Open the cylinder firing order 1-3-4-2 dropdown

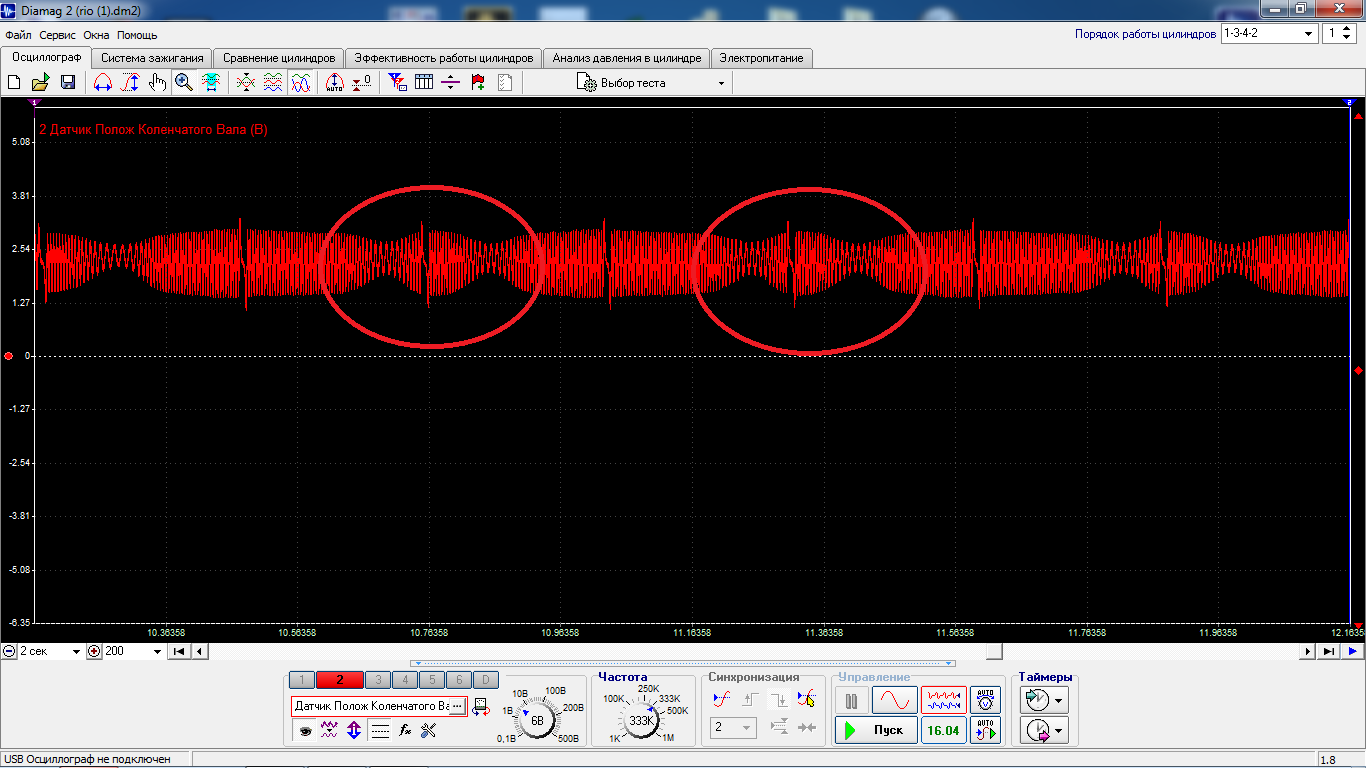pyautogui.click(x=1268, y=33)
